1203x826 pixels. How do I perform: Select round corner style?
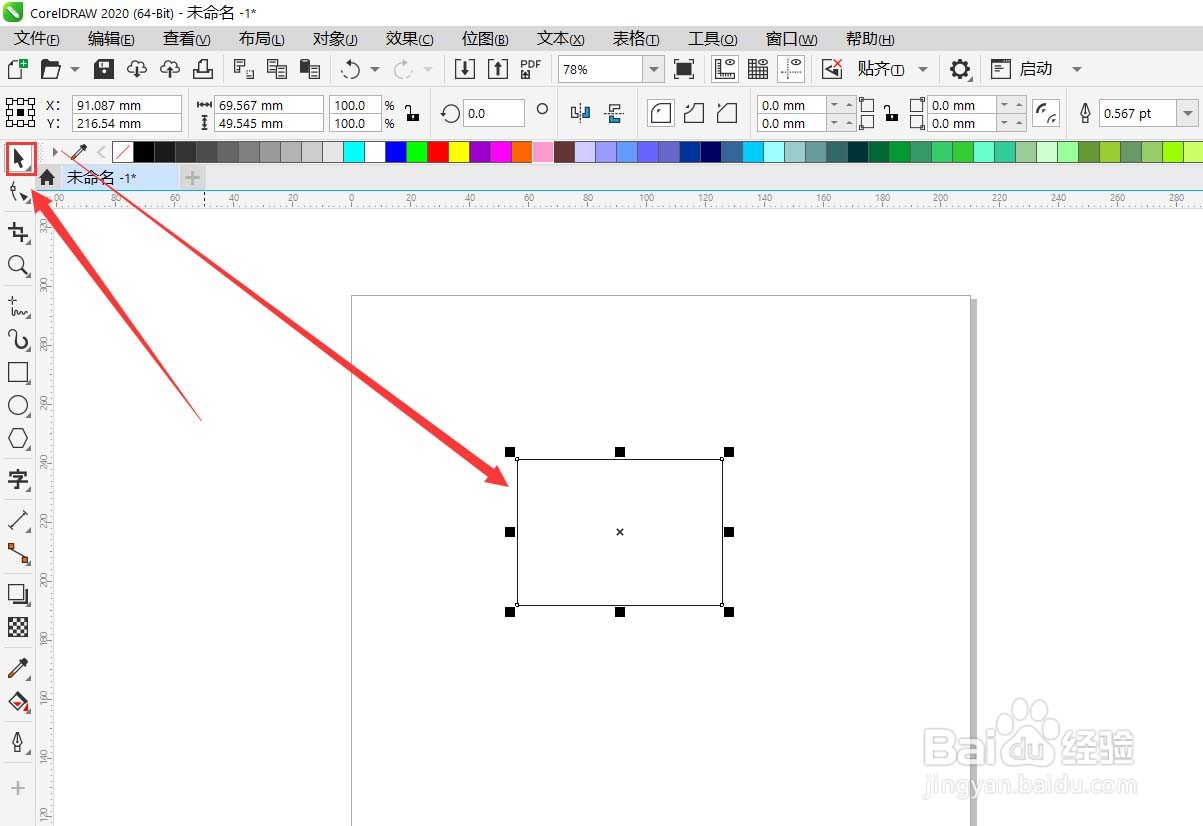tap(661, 113)
